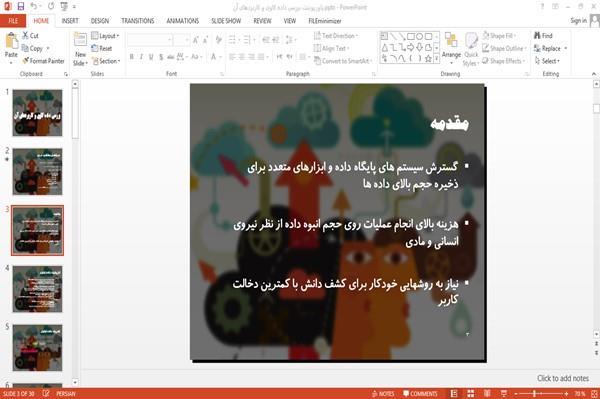Open the FILE tab

click(x=13, y=21)
